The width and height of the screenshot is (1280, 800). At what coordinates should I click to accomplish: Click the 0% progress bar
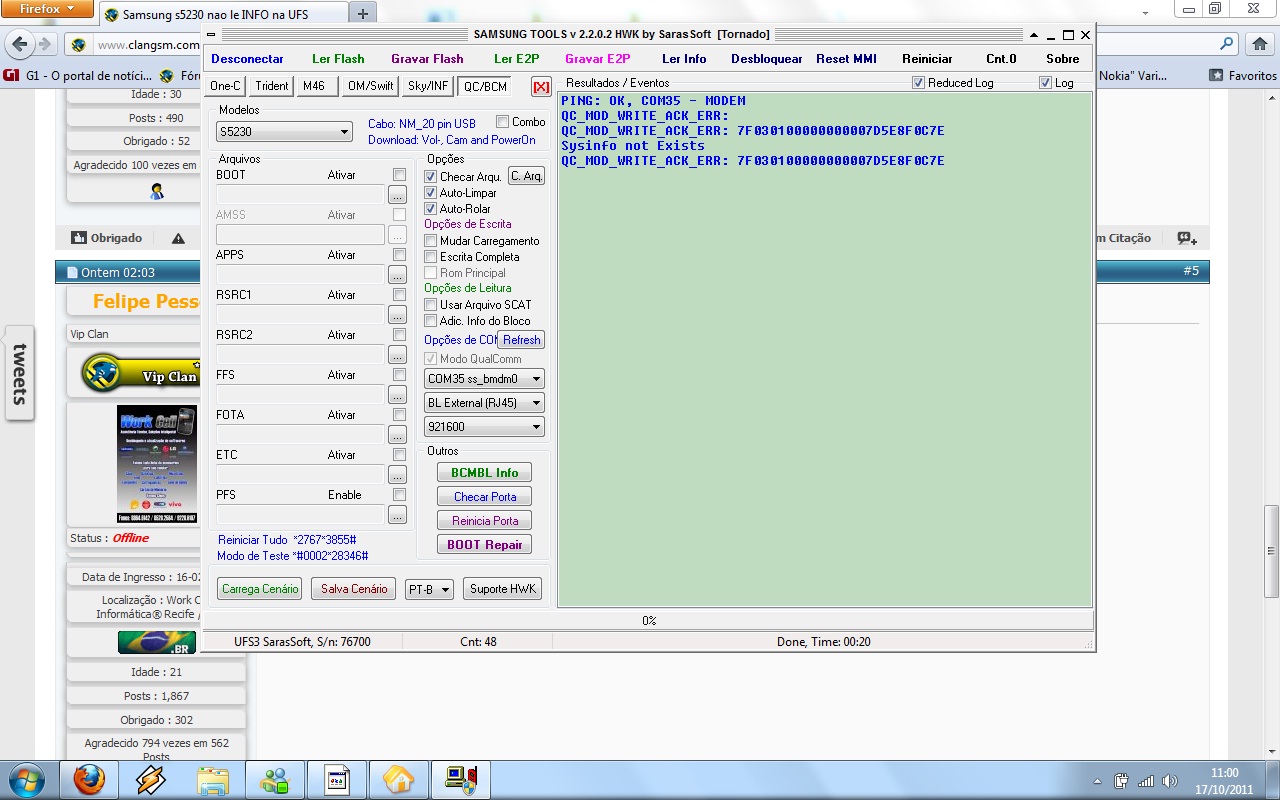[x=647, y=621]
